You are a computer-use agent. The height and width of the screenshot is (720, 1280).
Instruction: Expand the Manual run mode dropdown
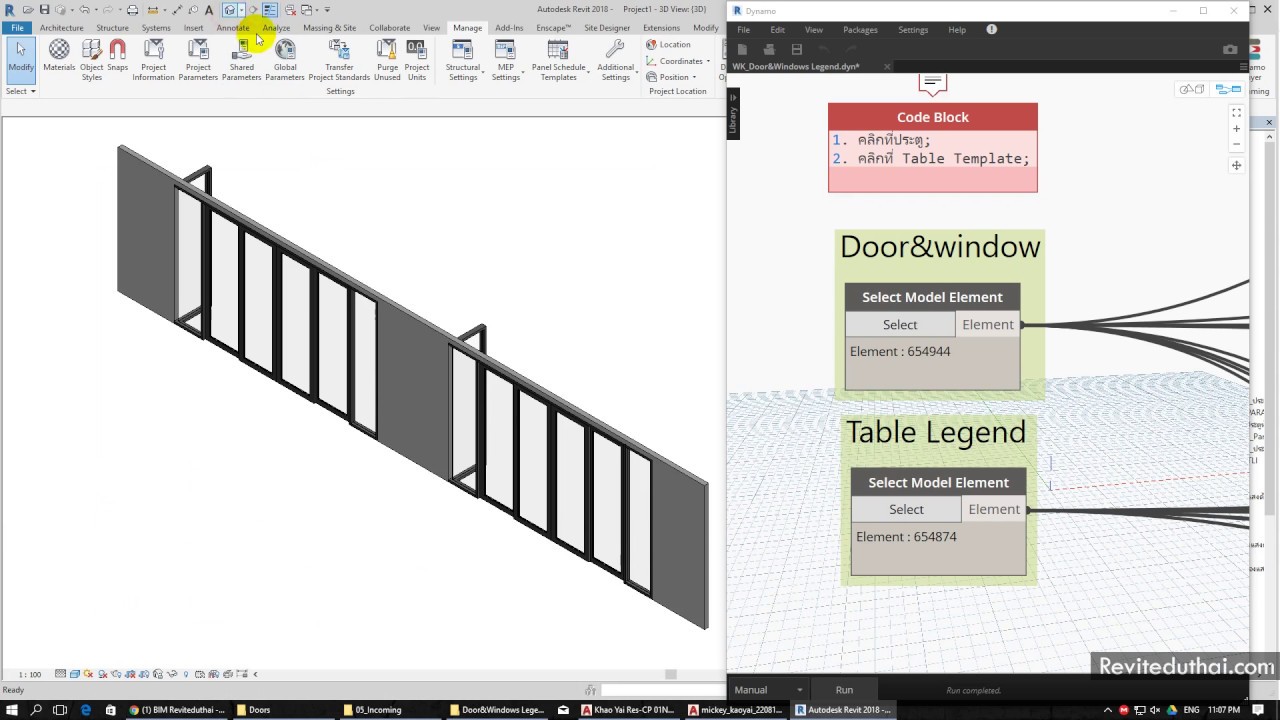[768, 690]
